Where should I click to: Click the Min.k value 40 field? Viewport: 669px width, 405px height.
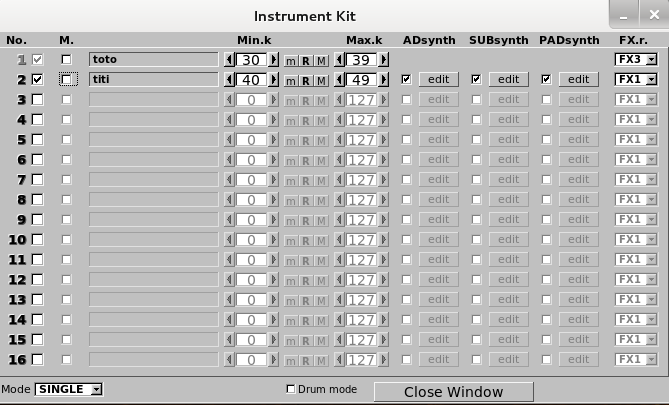tap(251, 80)
